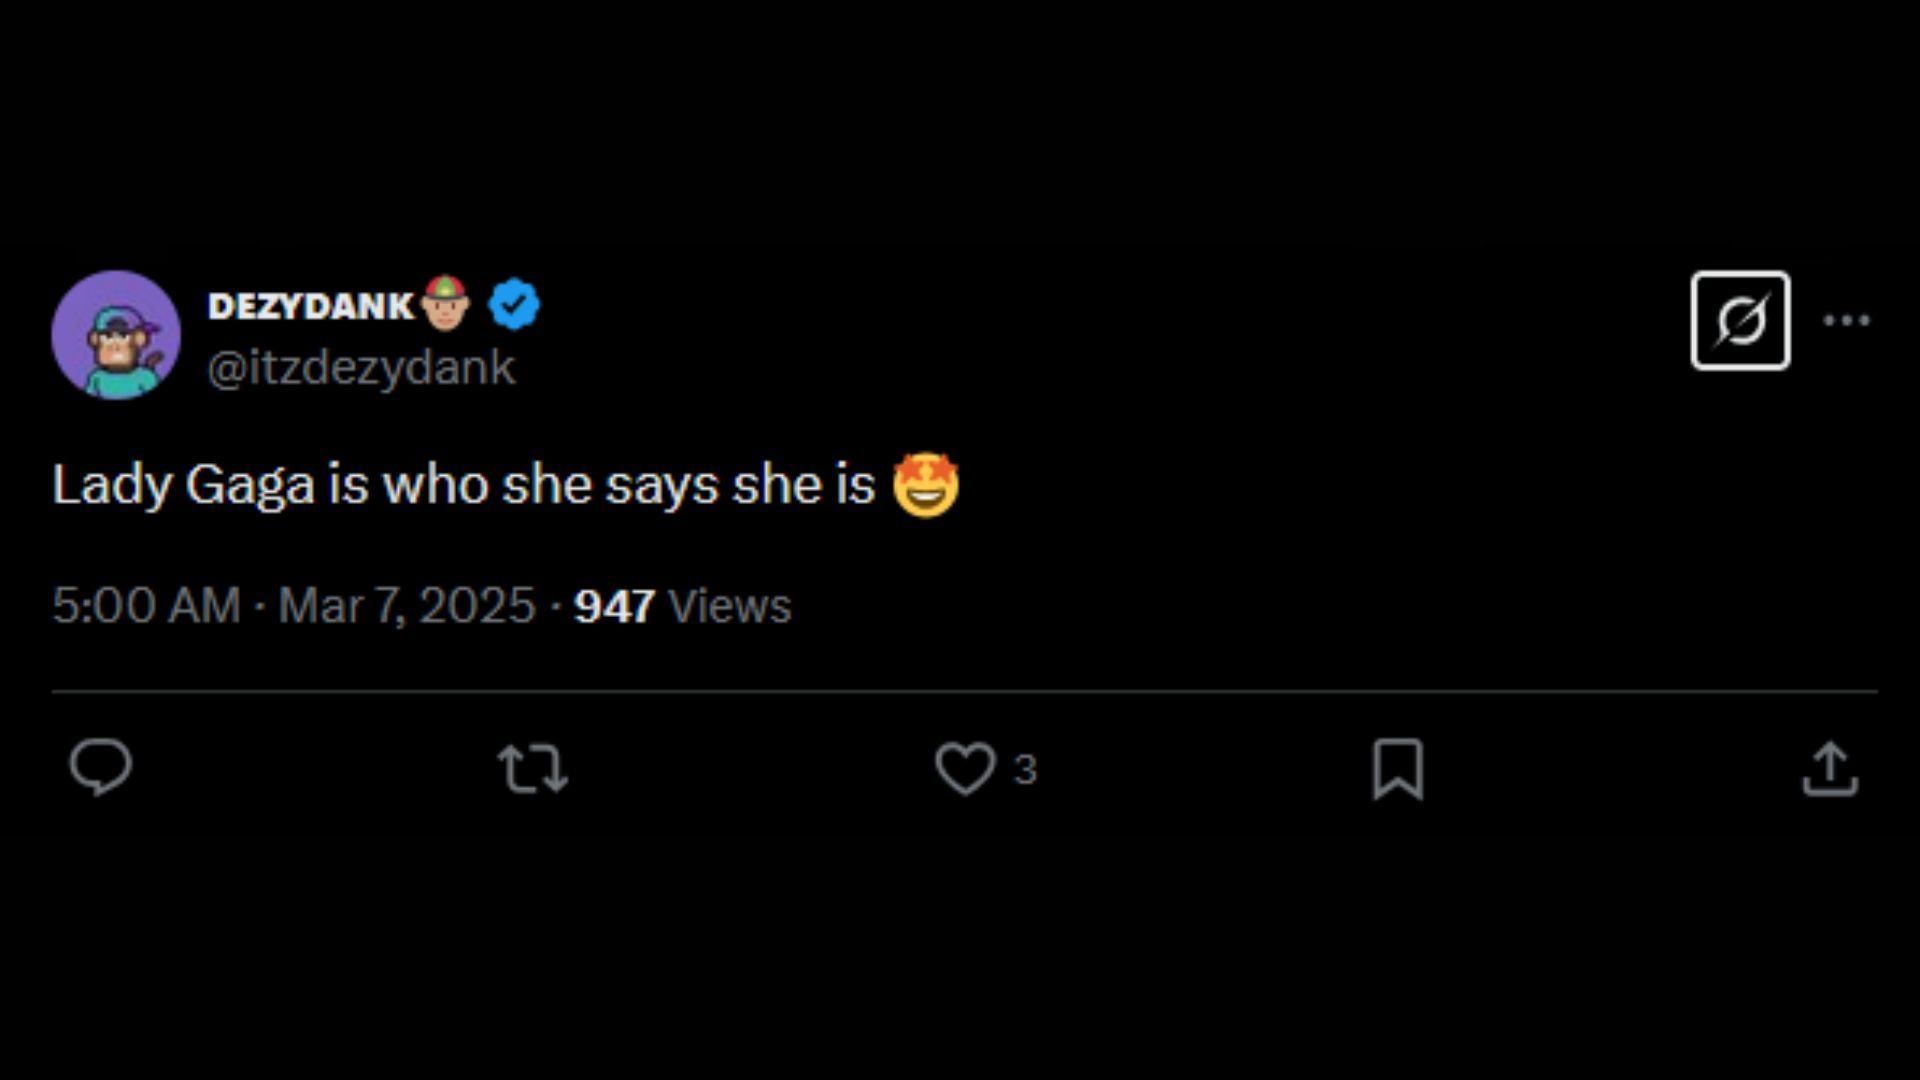Click the Grok slash icon
Screen dimensions: 1920x1080
(1740, 321)
